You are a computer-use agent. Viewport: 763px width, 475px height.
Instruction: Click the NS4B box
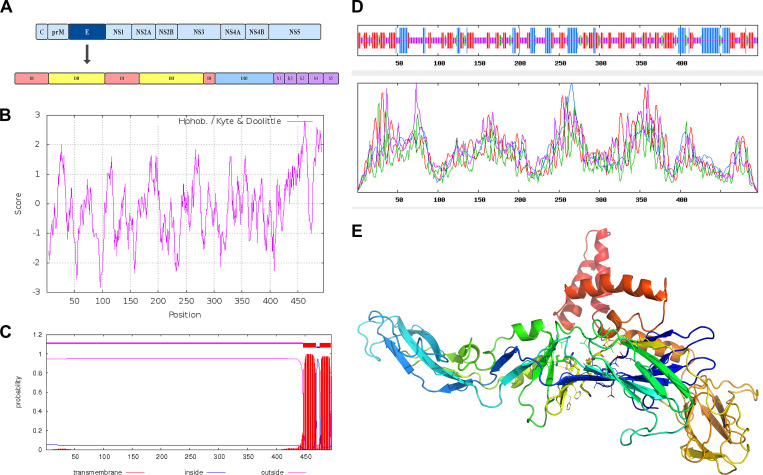(x=257, y=32)
